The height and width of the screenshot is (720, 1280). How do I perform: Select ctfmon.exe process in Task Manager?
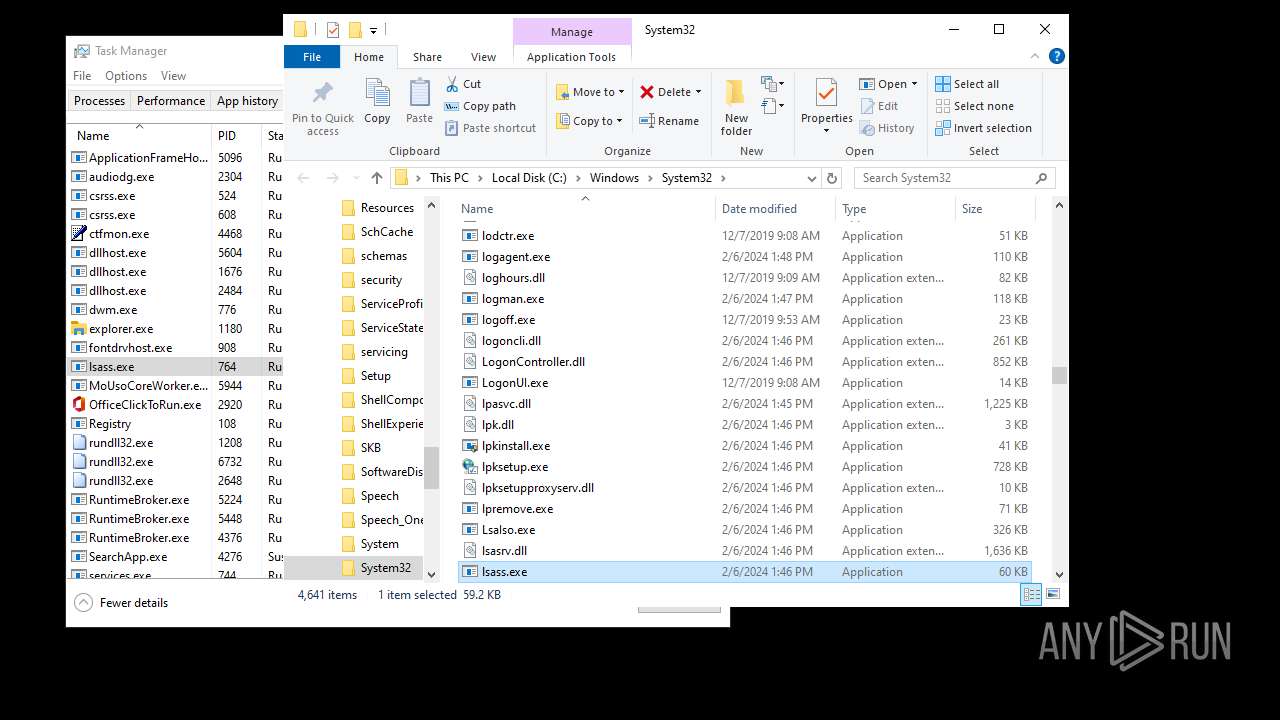pos(176,234)
